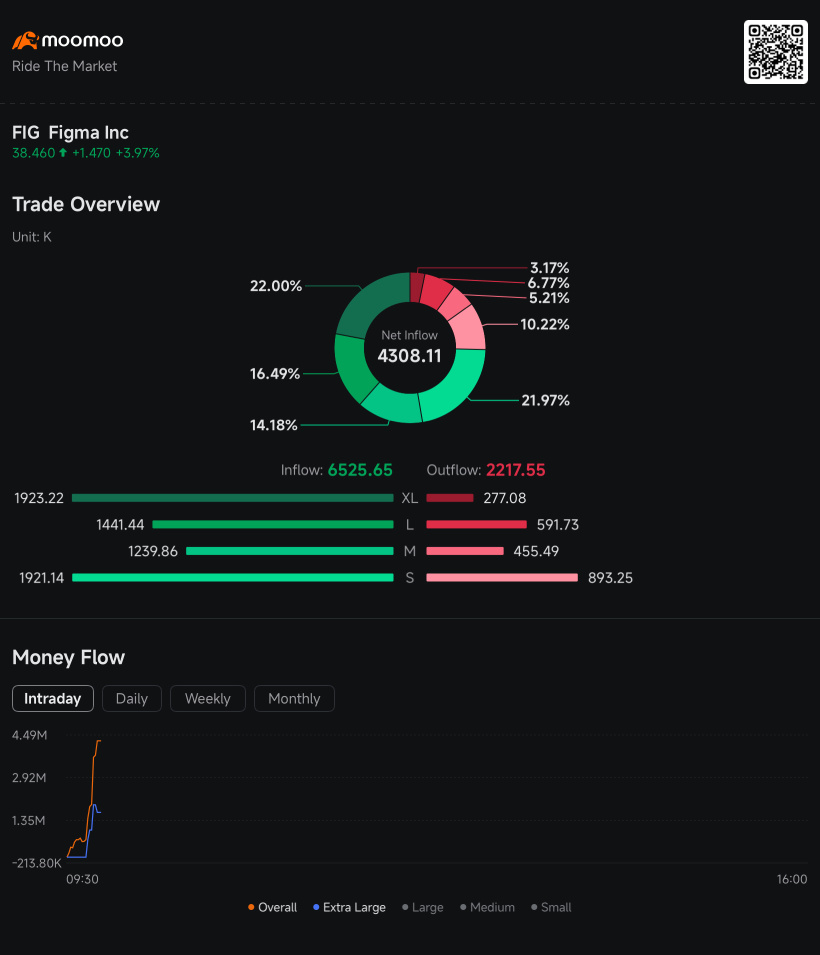The height and width of the screenshot is (955, 820).
Task: Click the 10.22% donut label
Action: pos(545,324)
